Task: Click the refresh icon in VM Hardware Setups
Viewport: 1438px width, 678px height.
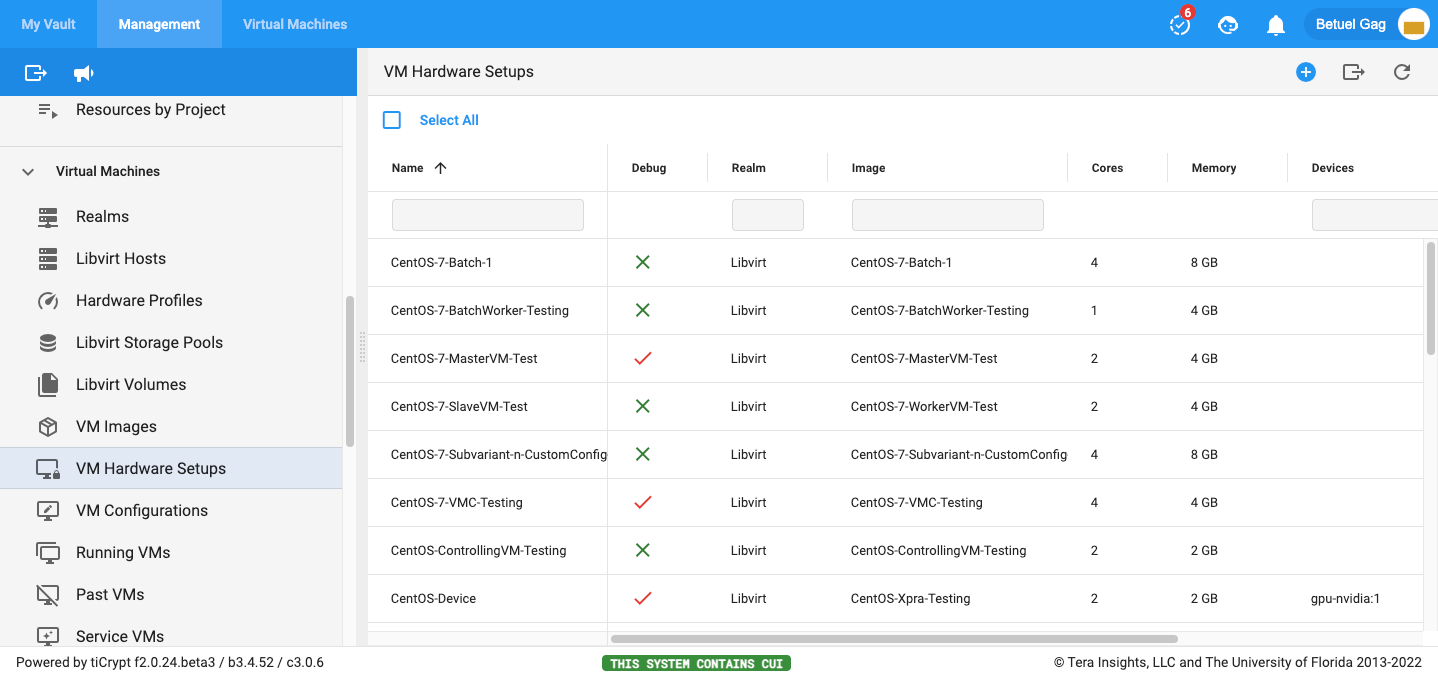Action: click(x=1402, y=72)
